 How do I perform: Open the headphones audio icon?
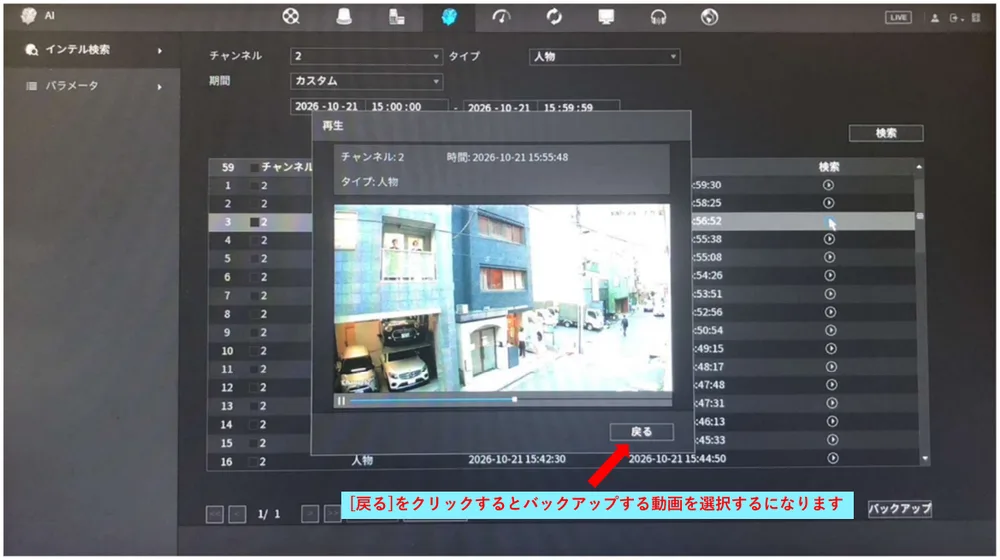tap(658, 17)
